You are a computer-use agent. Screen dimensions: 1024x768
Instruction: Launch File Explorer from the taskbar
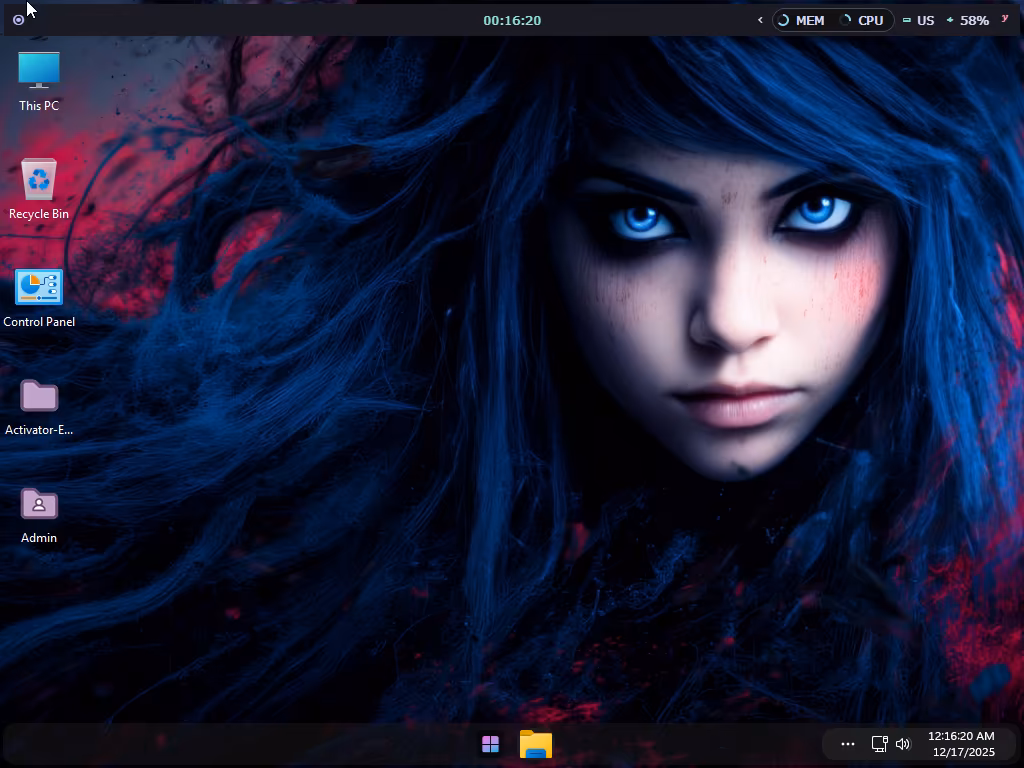click(x=536, y=744)
